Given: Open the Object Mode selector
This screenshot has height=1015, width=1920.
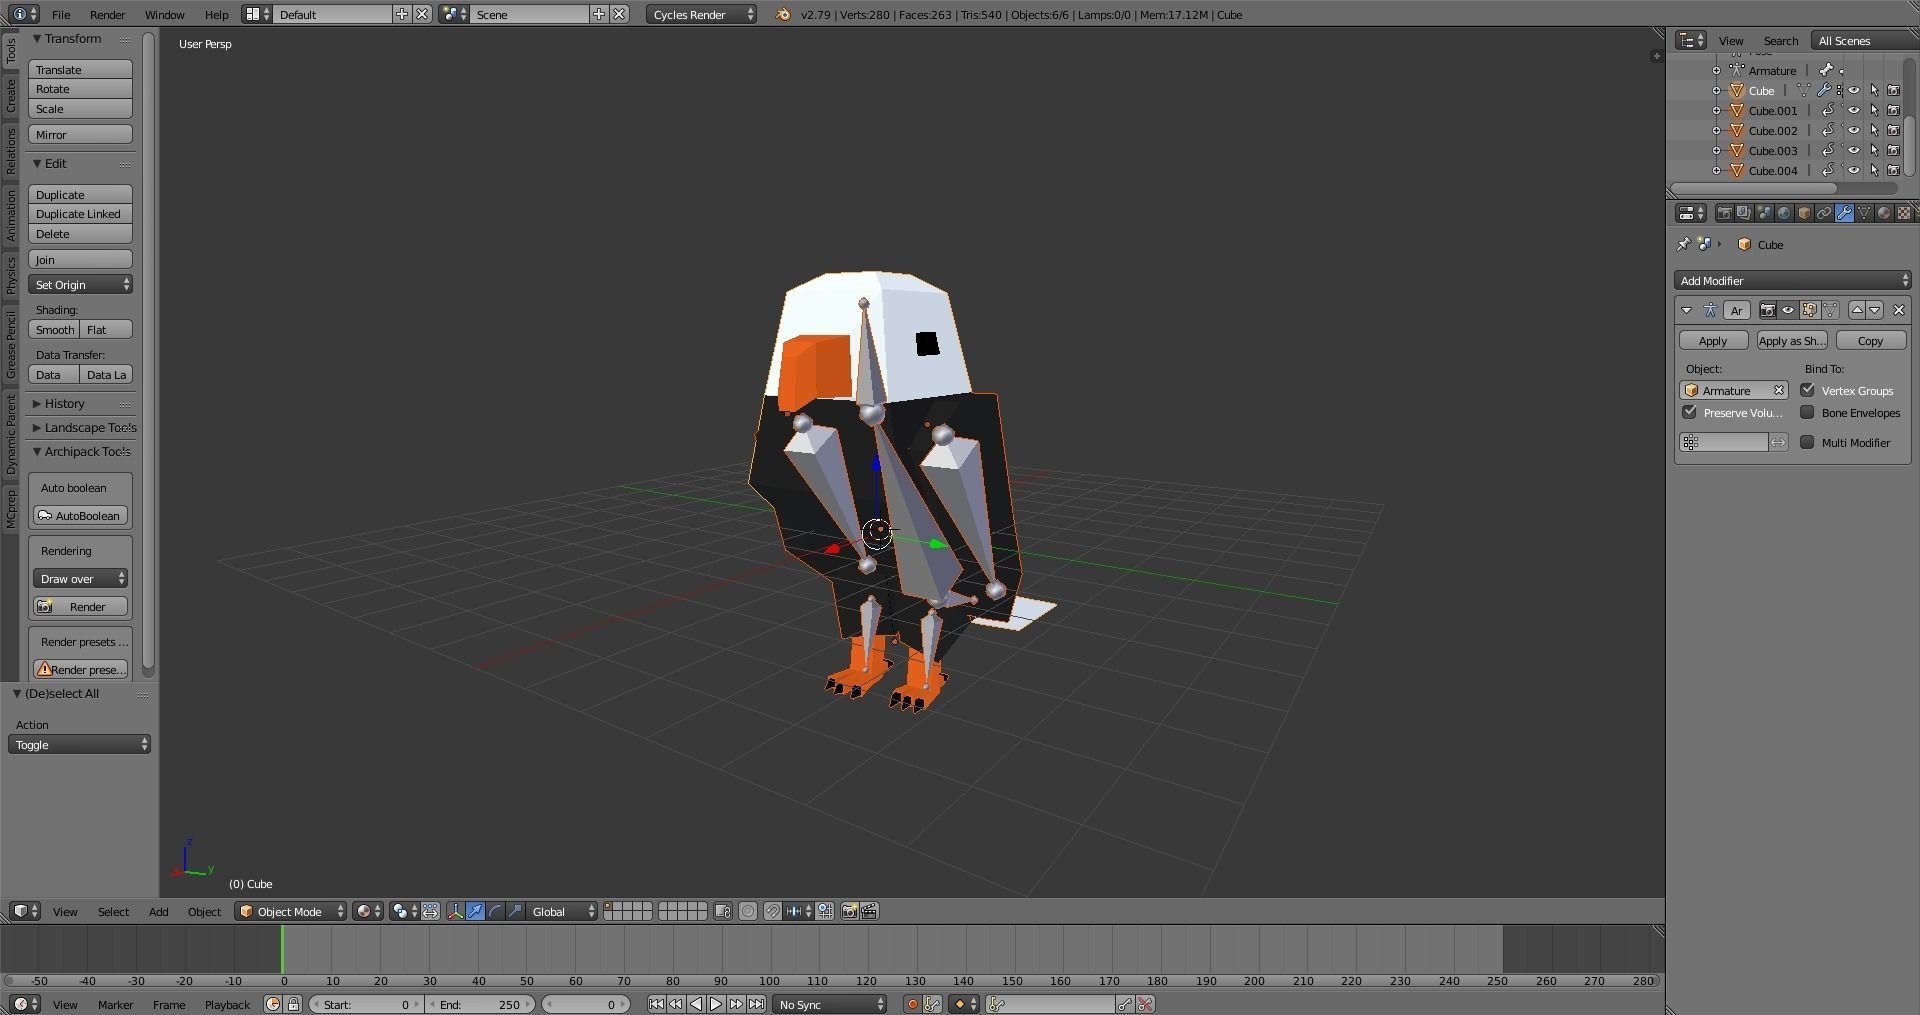Looking at the screenshot, I should [291, 911].
